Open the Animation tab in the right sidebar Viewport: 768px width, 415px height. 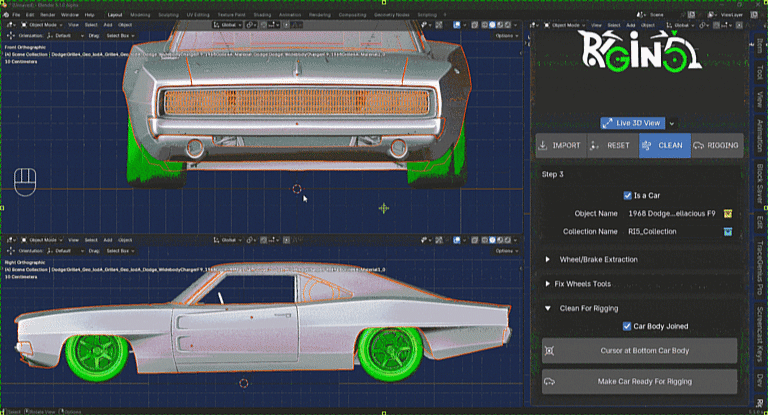coord(759,136)
